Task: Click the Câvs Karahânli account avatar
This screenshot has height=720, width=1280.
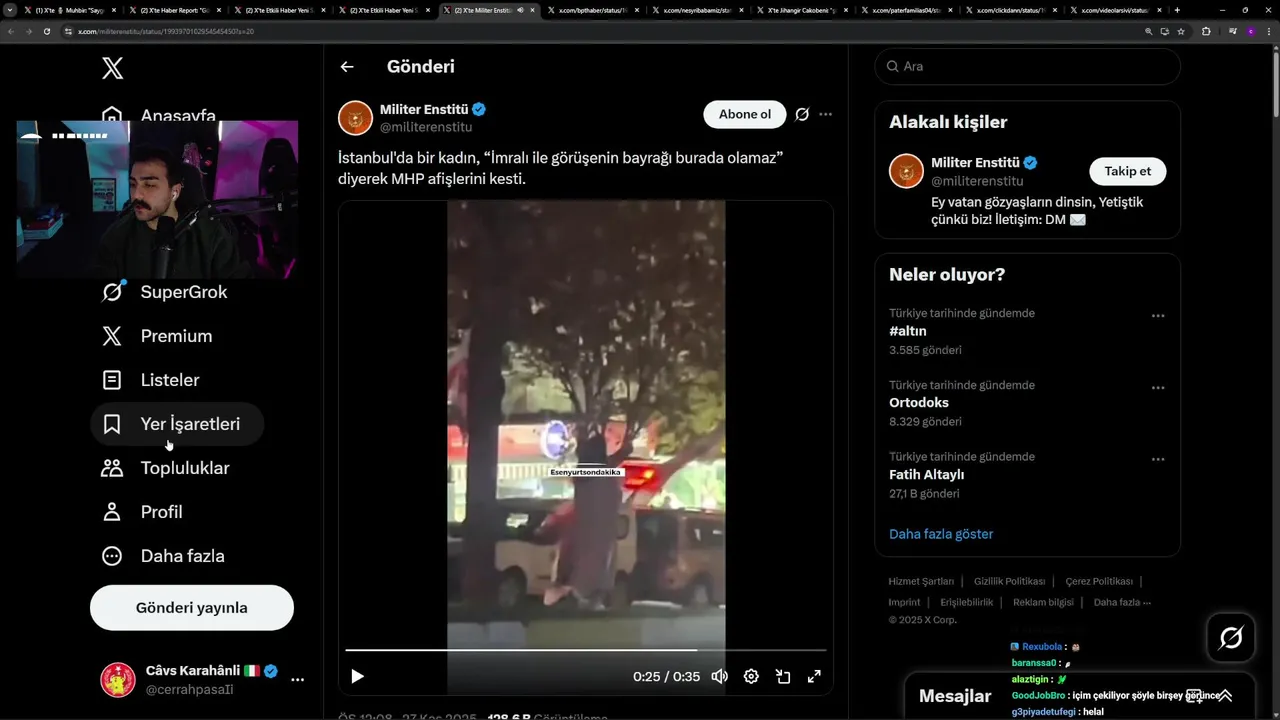Action: 118,679
